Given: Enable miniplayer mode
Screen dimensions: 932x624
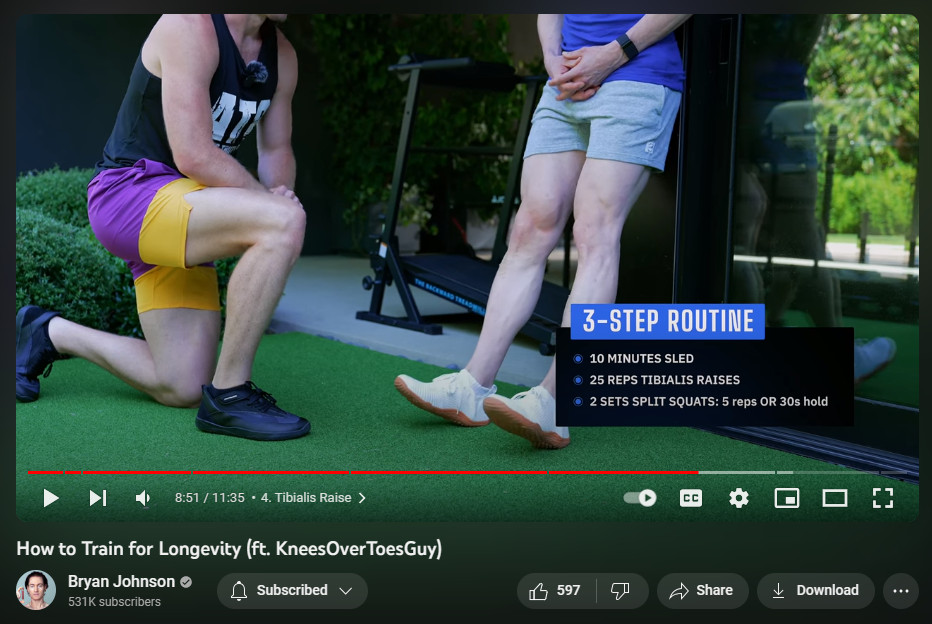Looking at the screenshot, I should 787,498.
